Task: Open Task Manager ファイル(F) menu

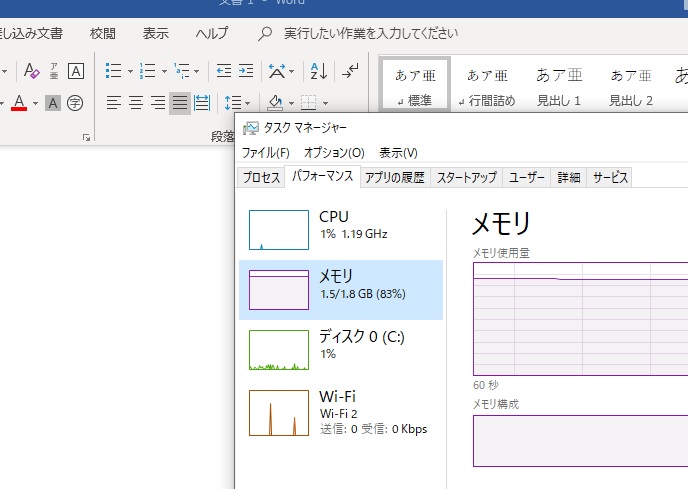Action: tap(265, 153)
